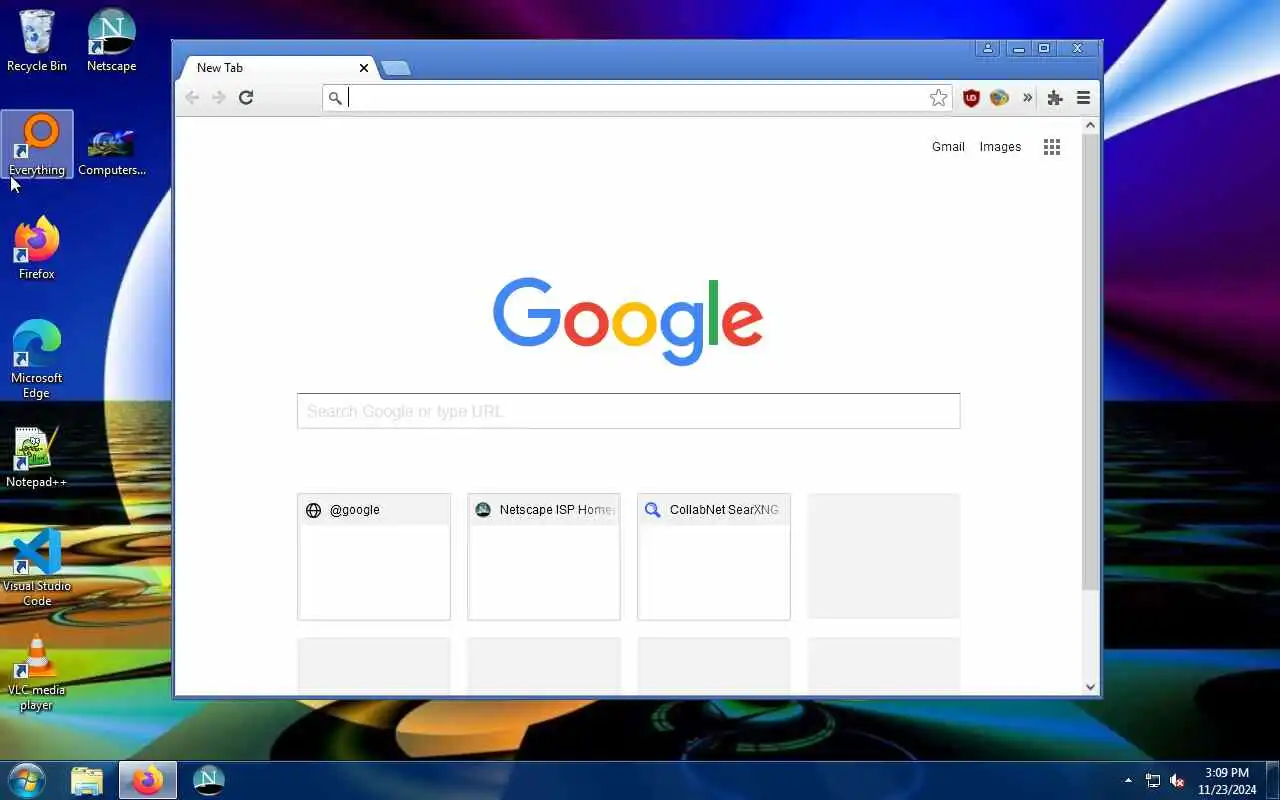The image size is (1280, 800).
Task: Open the Netscape ISP Home tile
Action: click(544, 557)
